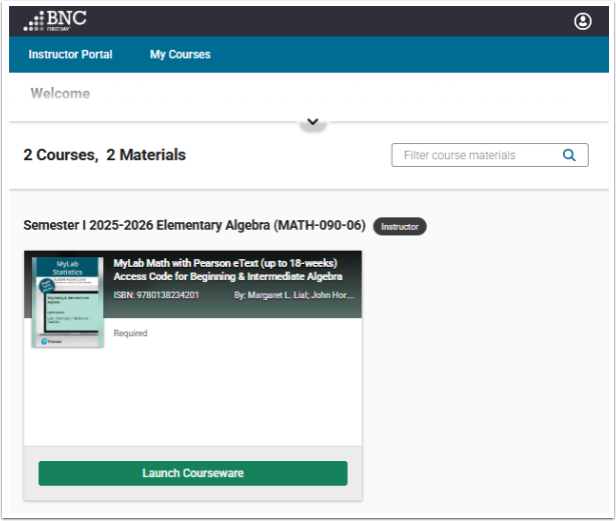Open the MyLab Math with Pearson eText title
The height and width of the screenshot is (521, 616).
pyautogui.click(x=228, y=270)
